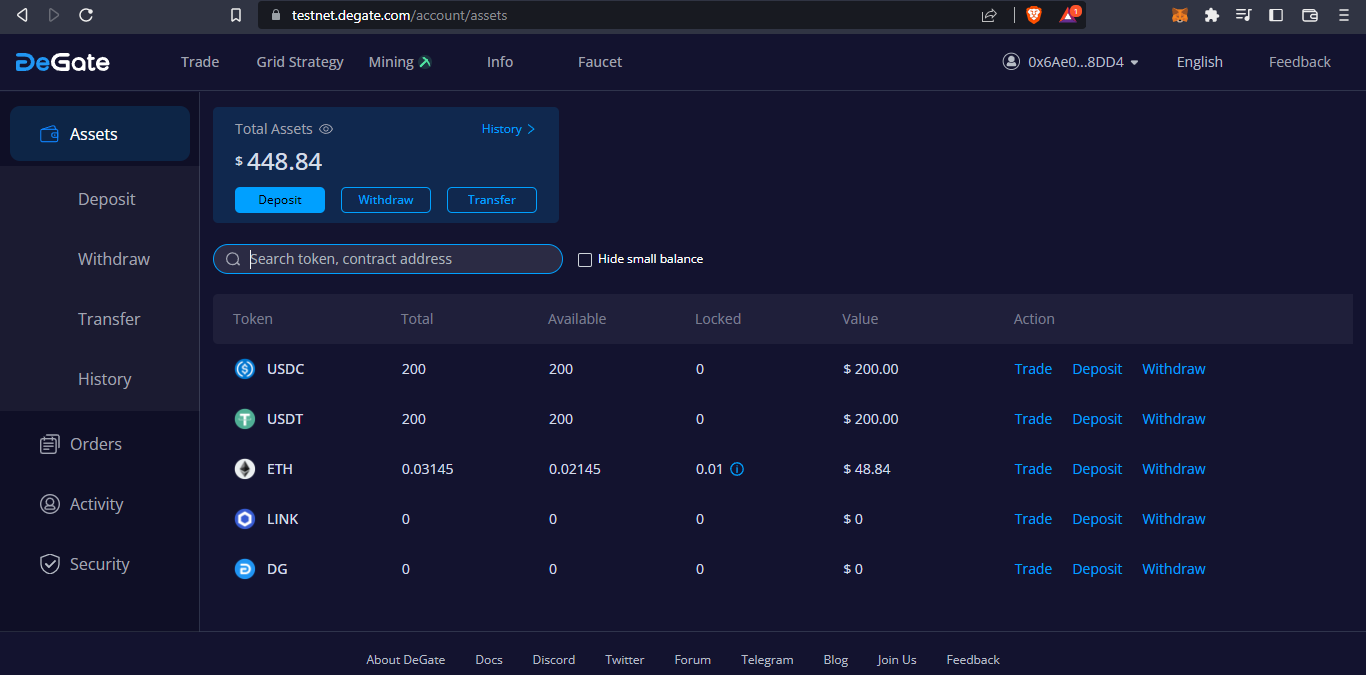Click Deposit link in the ETH row
The height and width of the screenshot is (675, 1366).
coord(1097,469)
